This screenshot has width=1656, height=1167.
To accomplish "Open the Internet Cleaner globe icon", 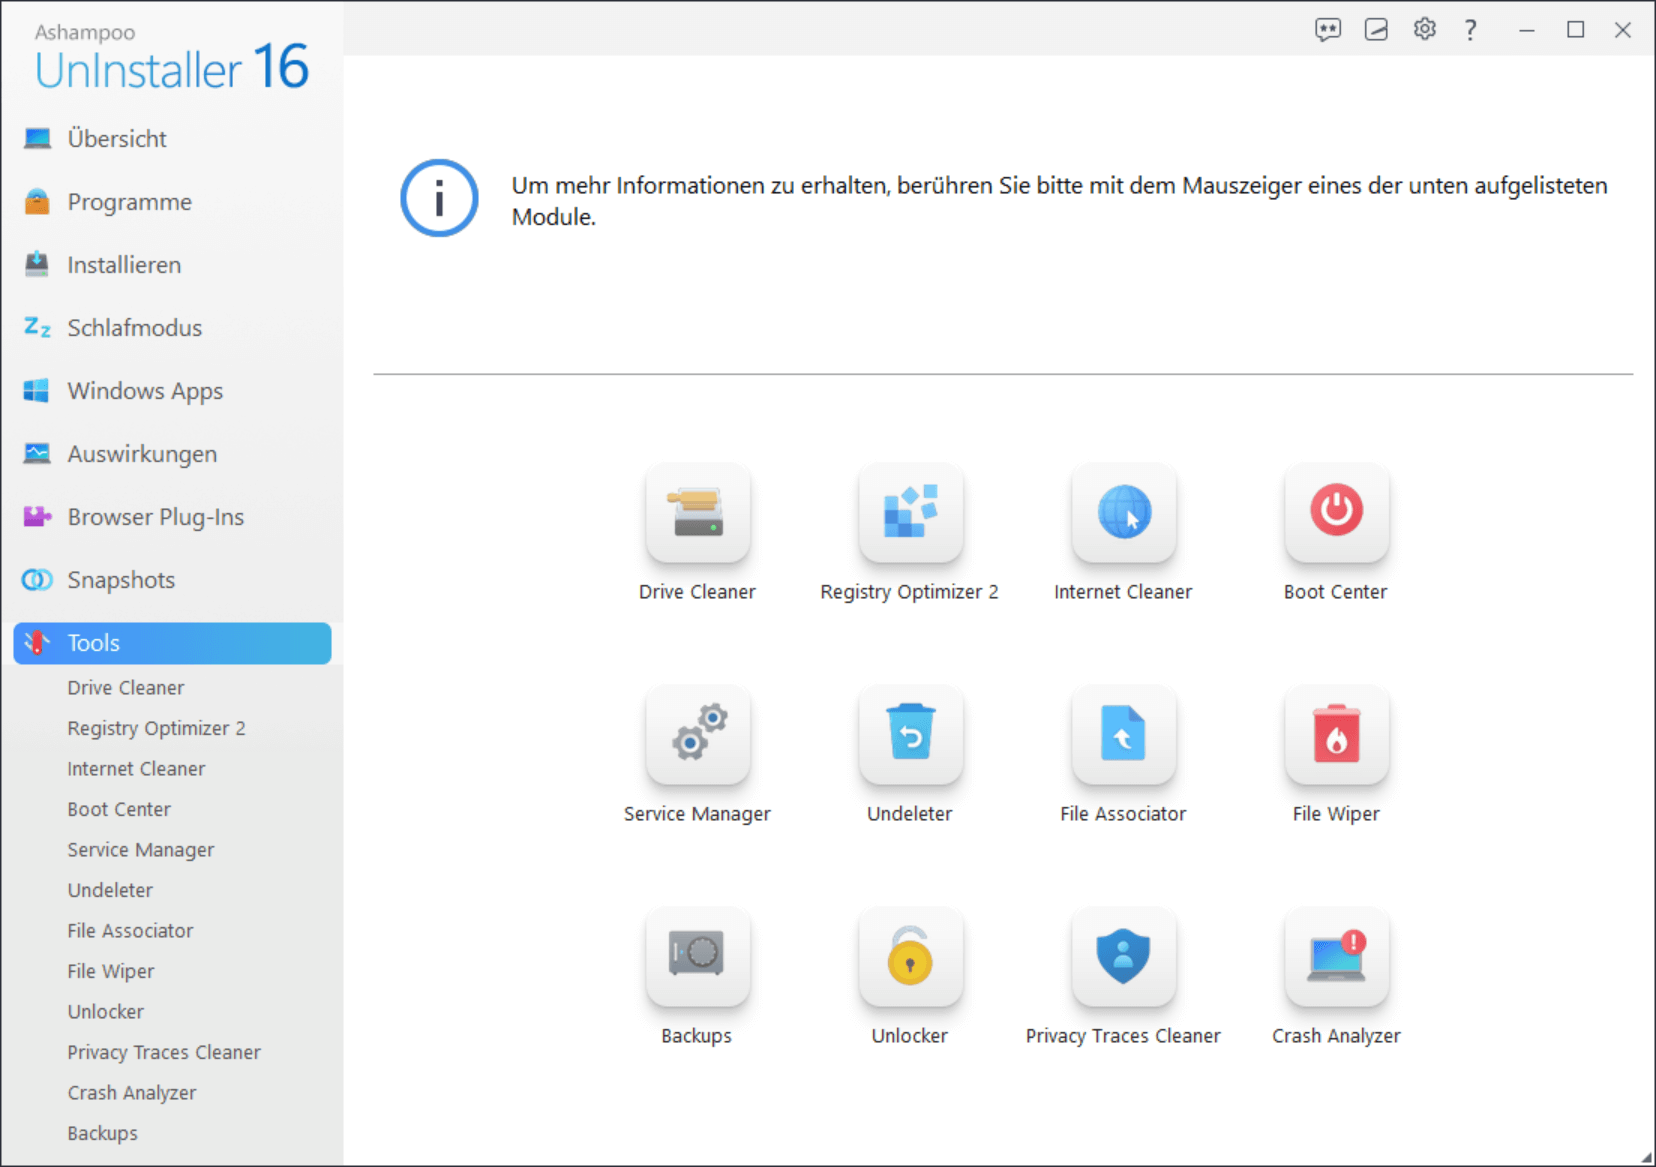I will tap(1123, 512).
